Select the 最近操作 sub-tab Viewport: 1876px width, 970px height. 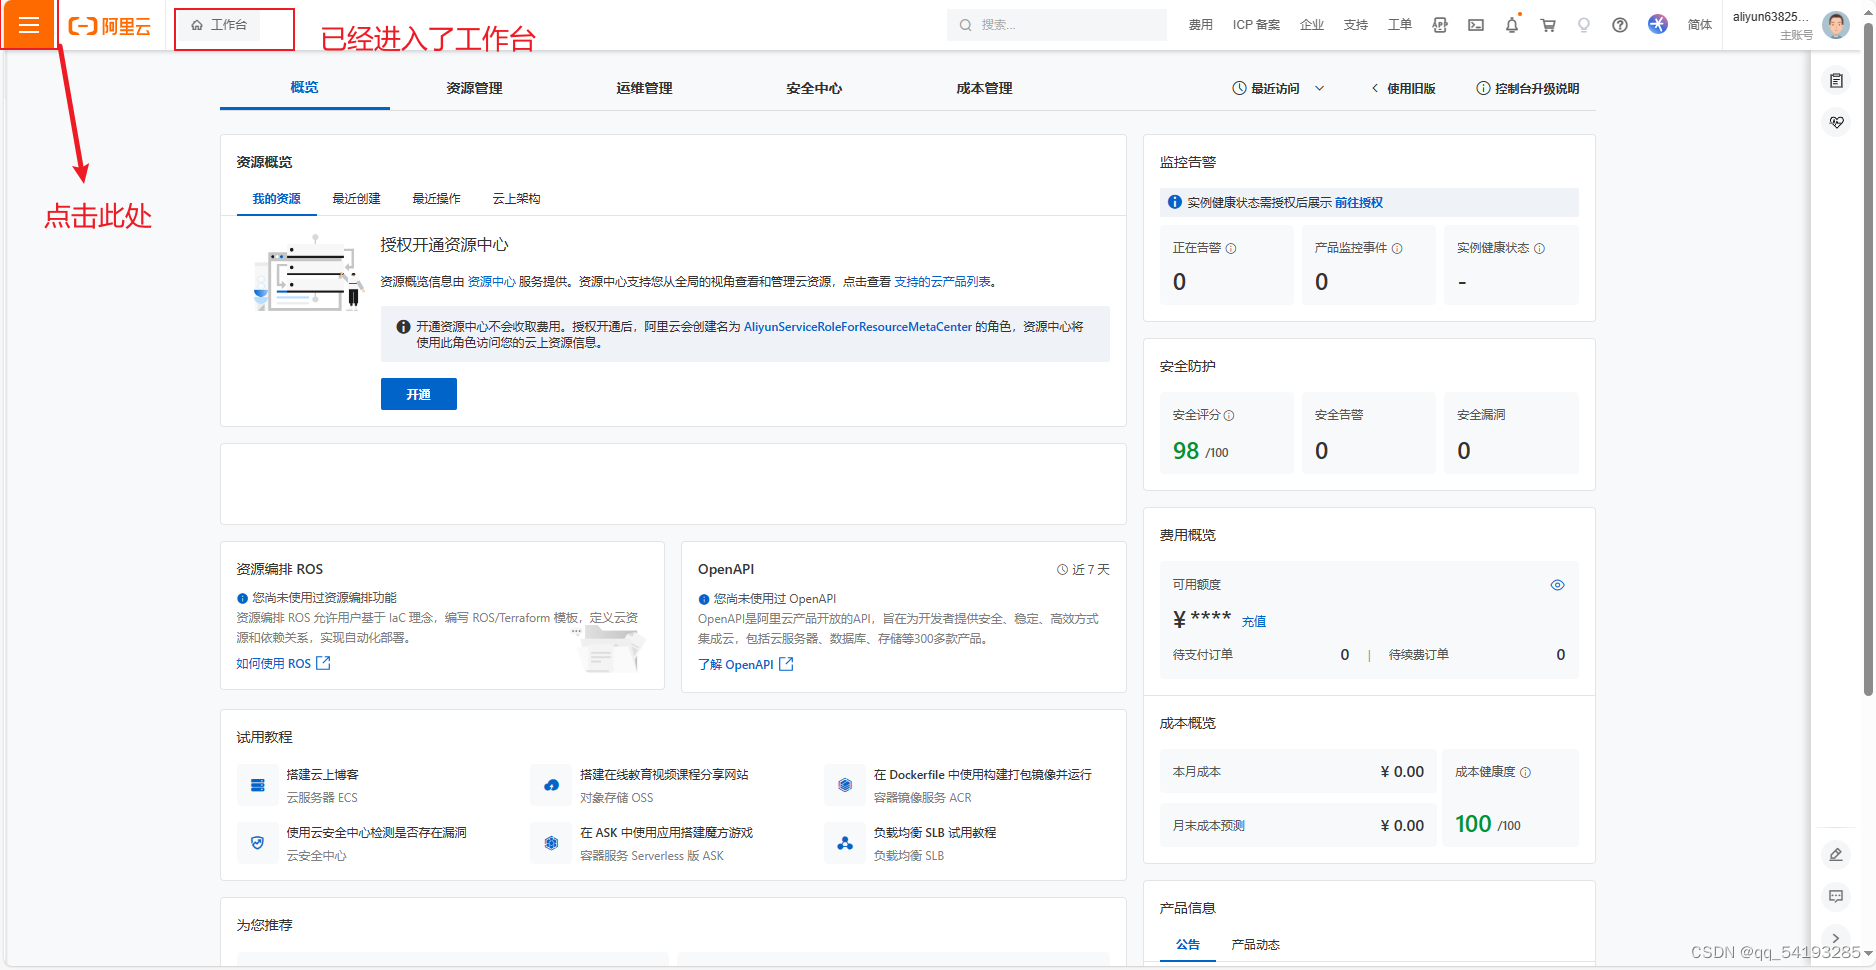coord(436,199)
